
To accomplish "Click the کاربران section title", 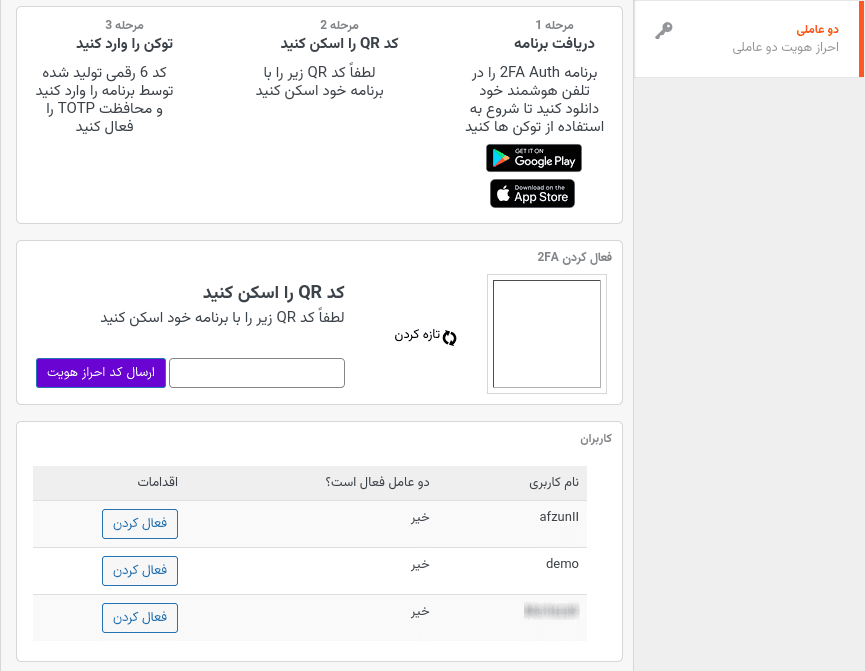I will 596,439.
